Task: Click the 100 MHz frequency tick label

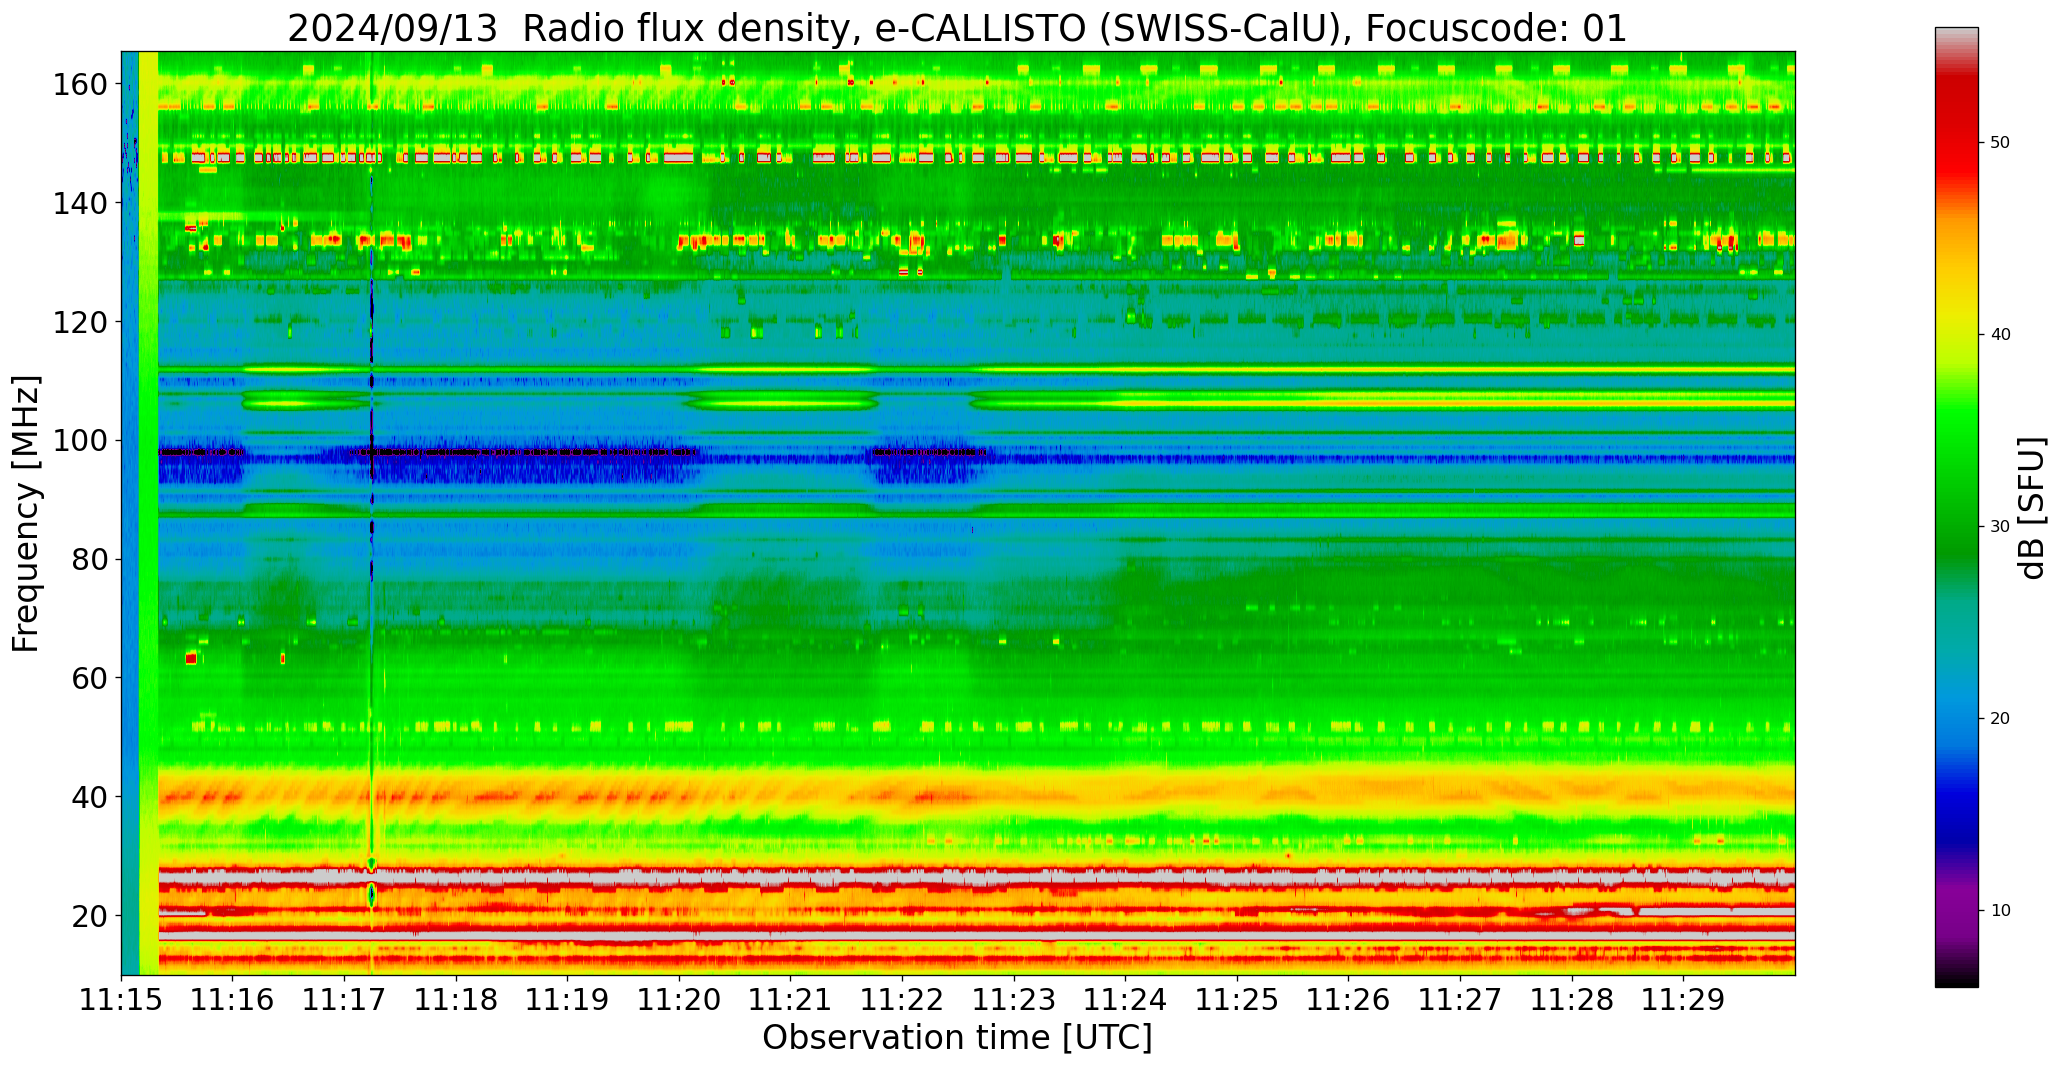Action: 80,440
